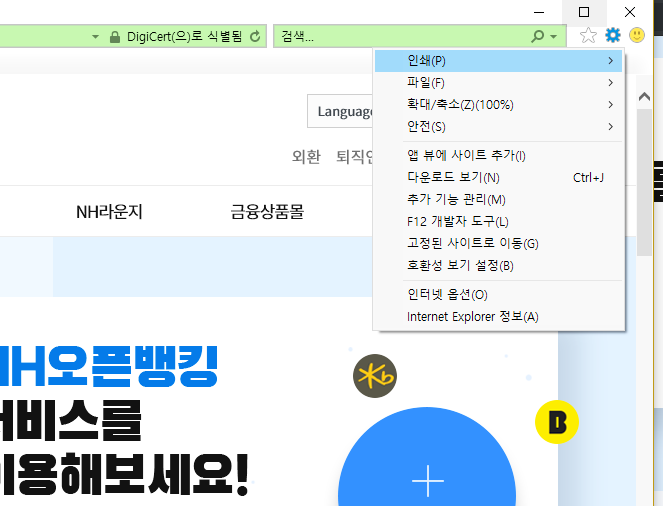
Task: Expand the 안전(S) submenu arrow
Action: pyautogui.click(x=611, y=127)
